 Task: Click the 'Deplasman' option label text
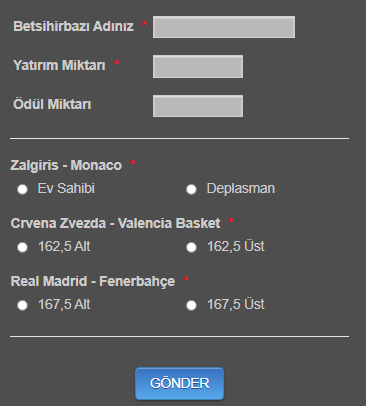pos(241,189)
